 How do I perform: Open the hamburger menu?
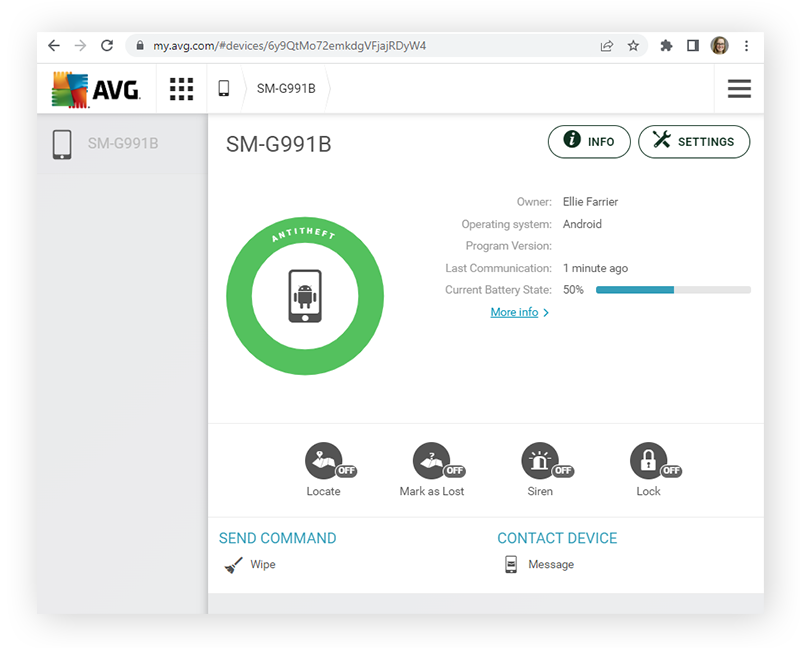pyautogui.click(x=739, y=89)
